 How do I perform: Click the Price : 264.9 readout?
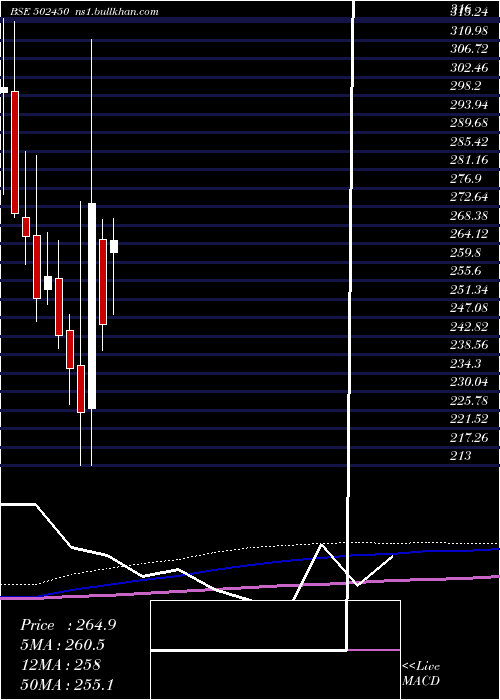click(x=68, y=625)
